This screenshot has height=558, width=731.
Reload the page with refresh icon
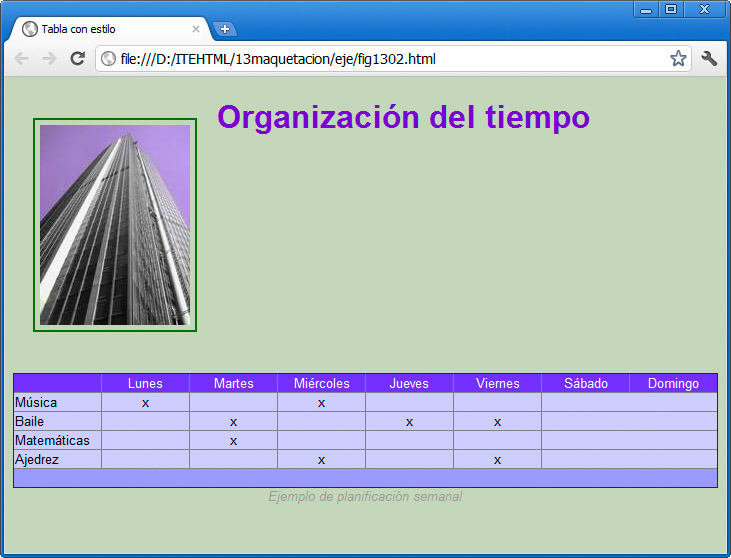point(77,58)
